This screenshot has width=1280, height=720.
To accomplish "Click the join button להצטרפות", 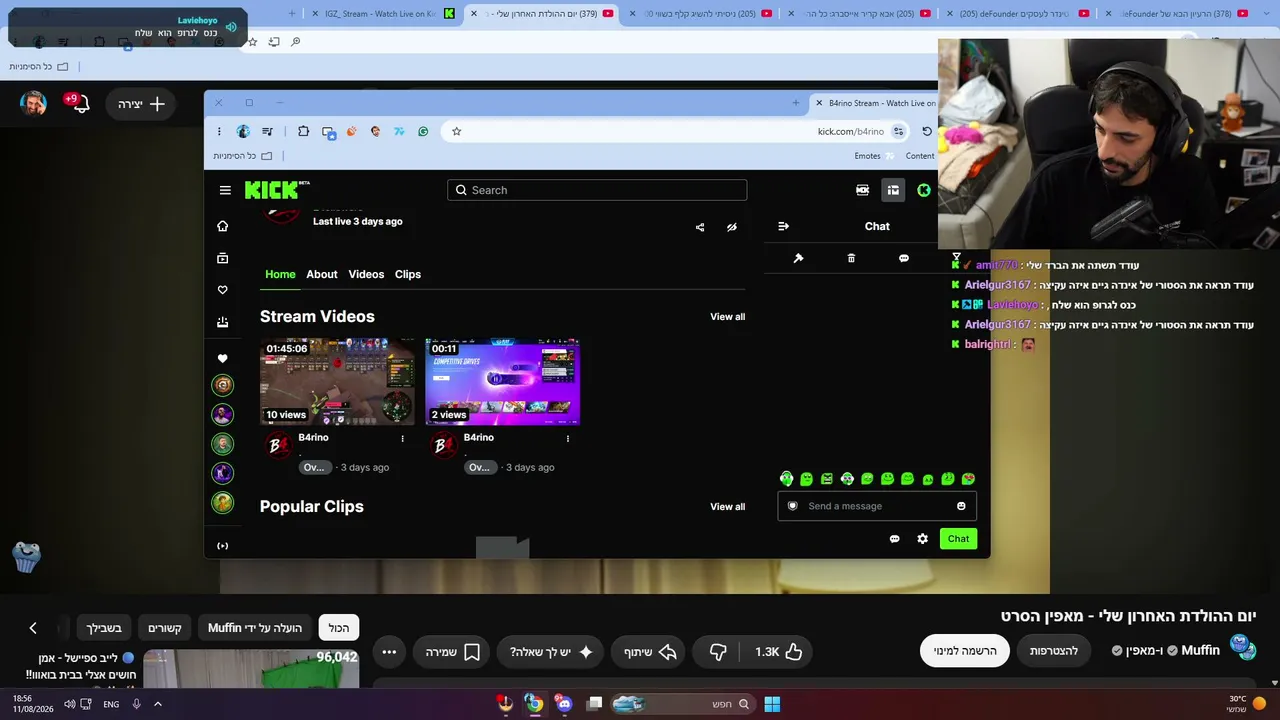I will coord(1054,651).
